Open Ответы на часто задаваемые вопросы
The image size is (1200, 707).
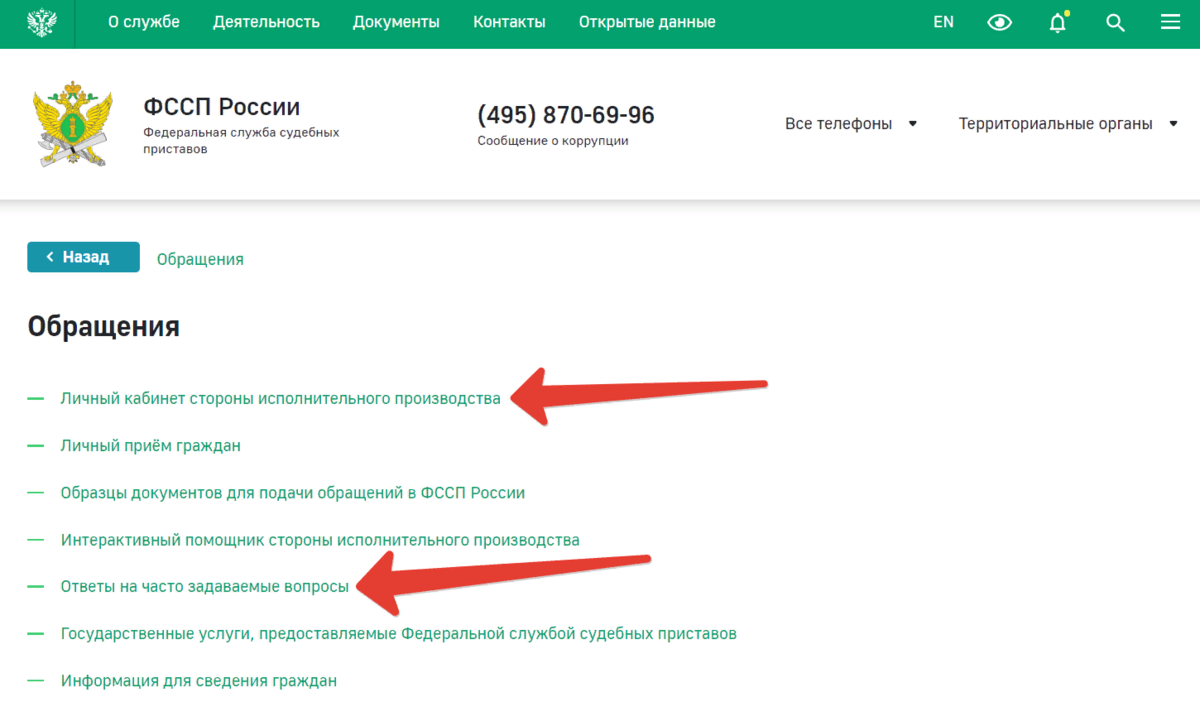(205, 586)
